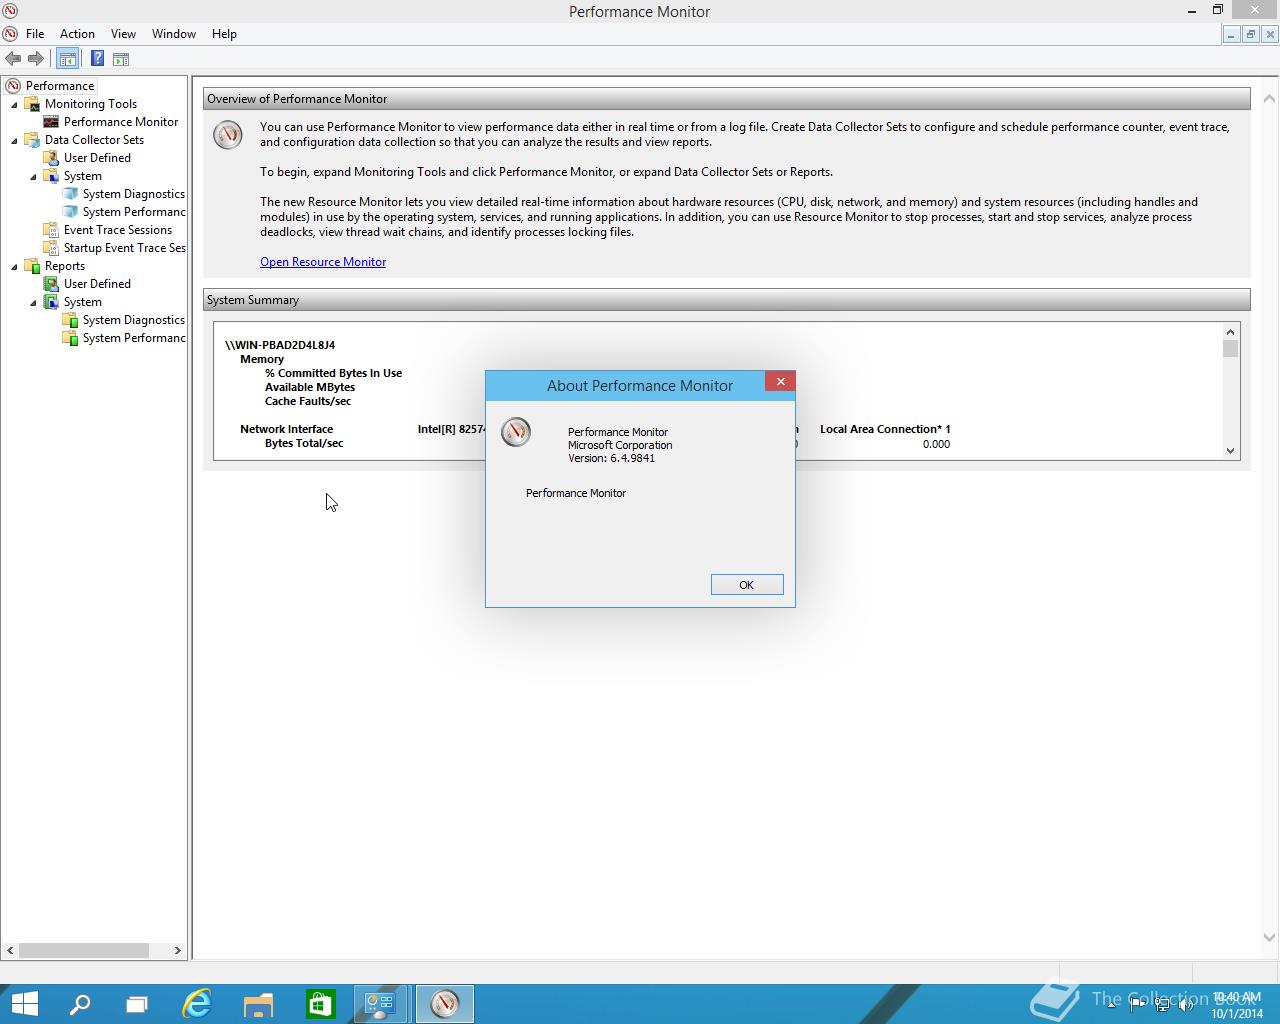Click Event Trace Sessions icon
Screen dimensions: 1280x1024
(x=51, y=230)
